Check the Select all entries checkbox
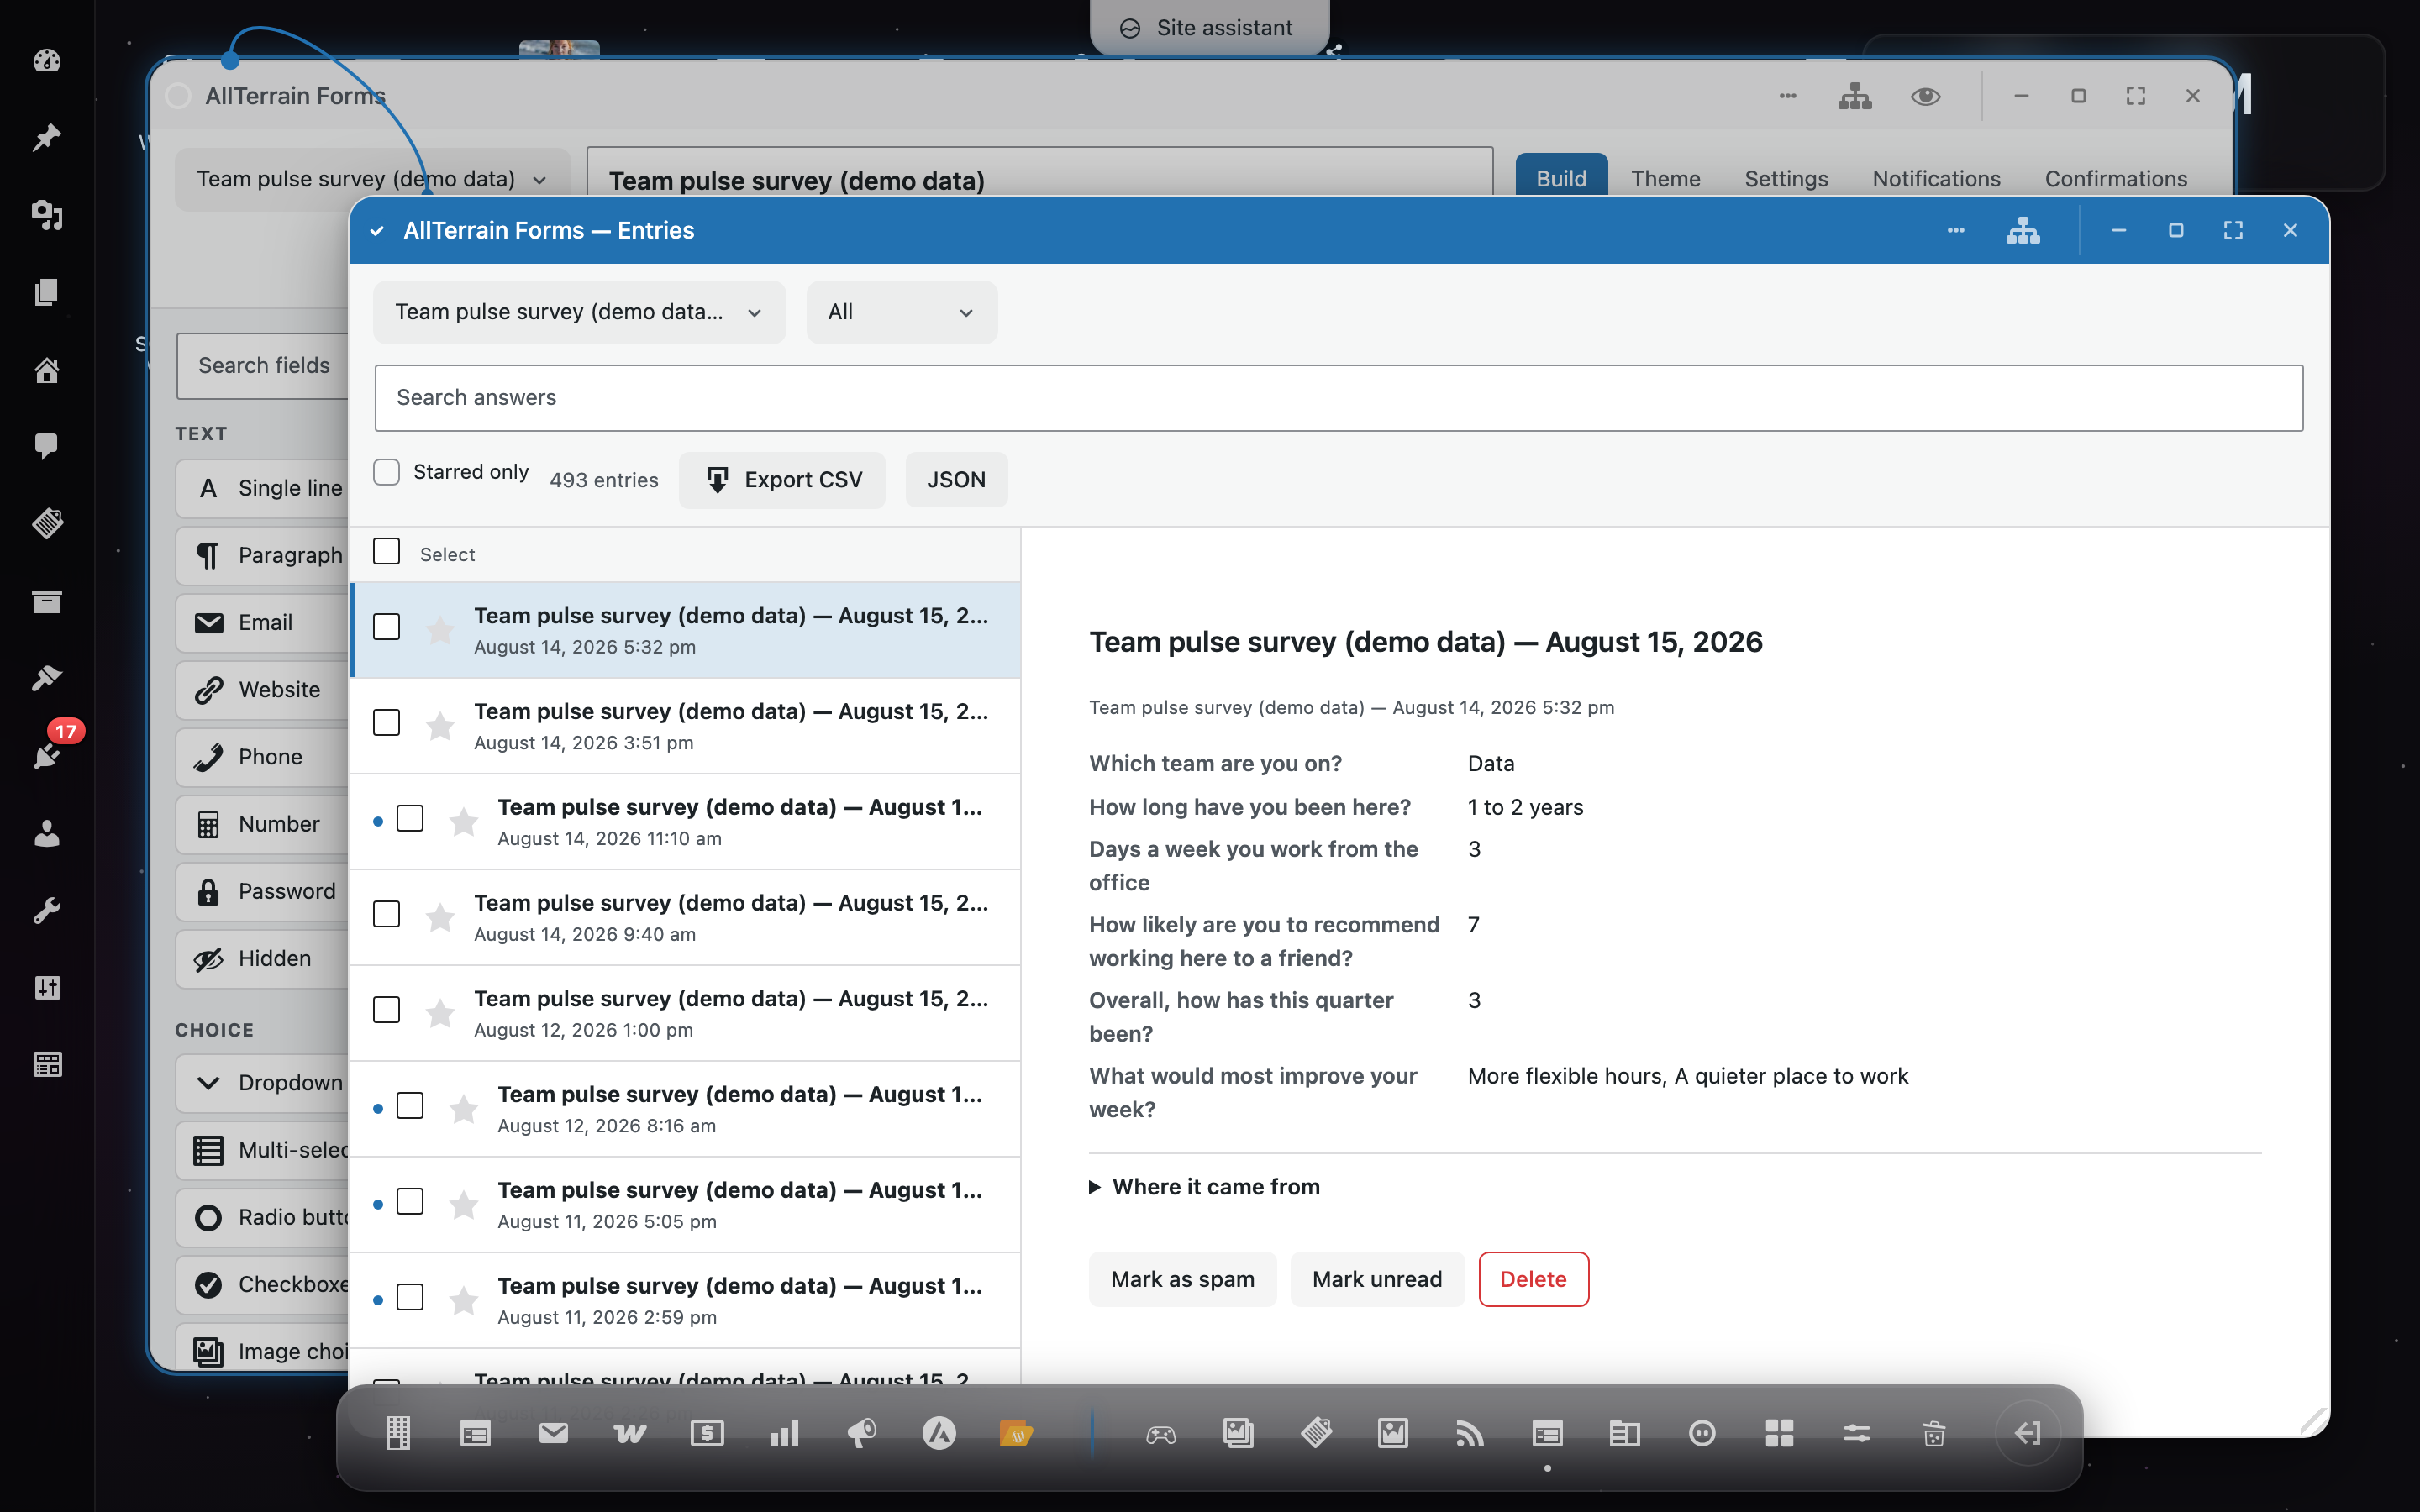This screenshot has width=2420, height=1512. [386, 552]
